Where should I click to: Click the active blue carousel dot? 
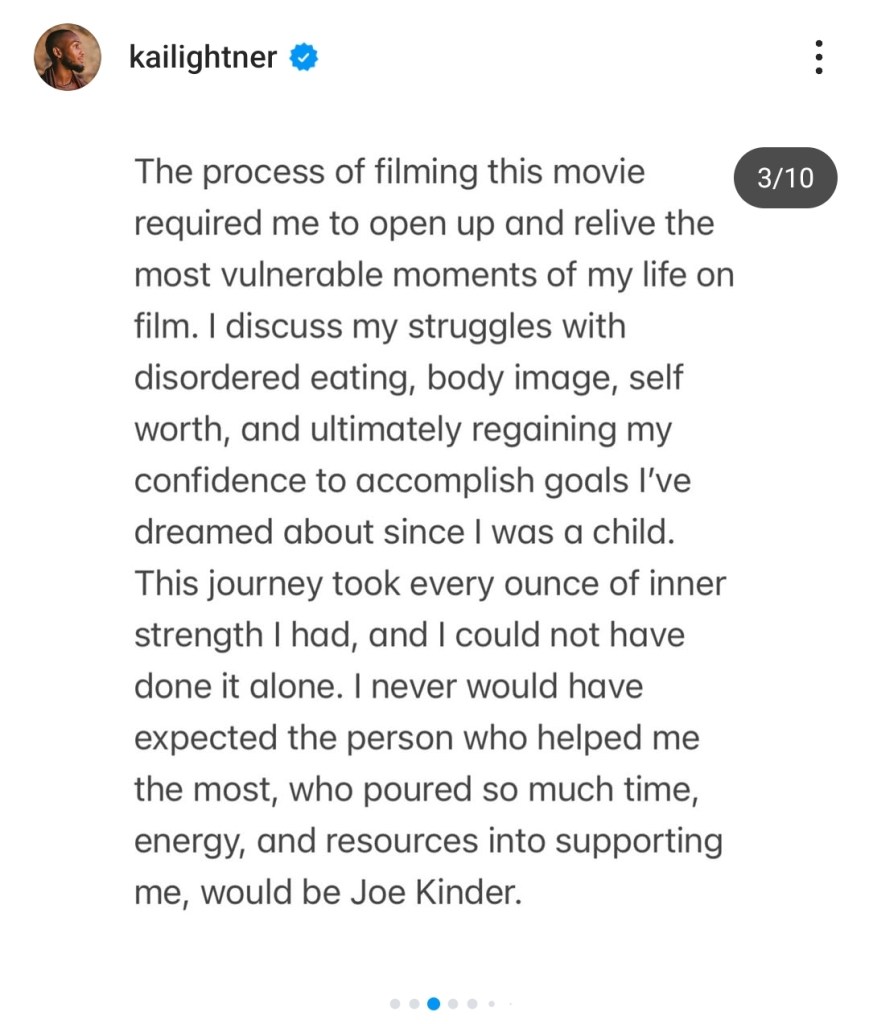click(434, 1003)
